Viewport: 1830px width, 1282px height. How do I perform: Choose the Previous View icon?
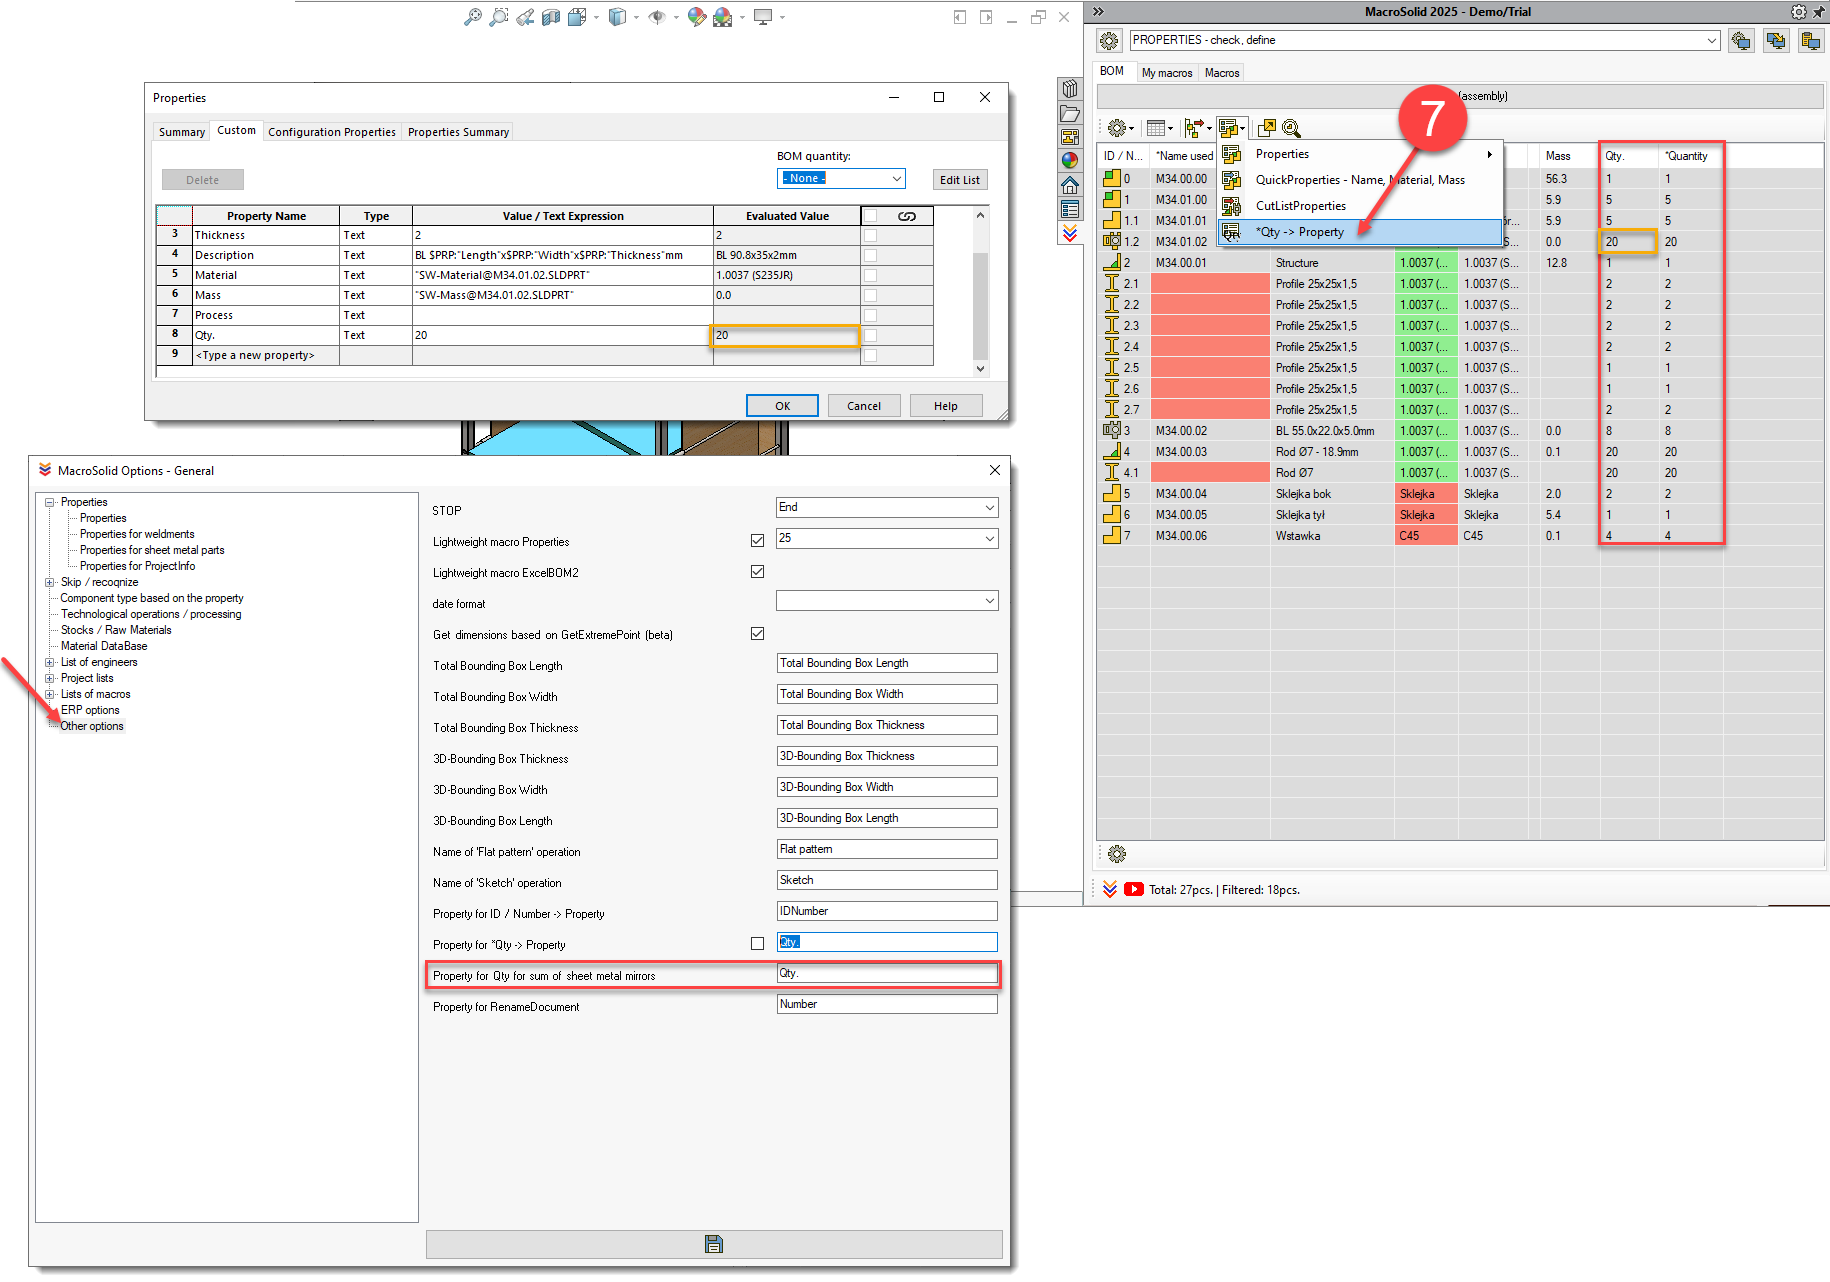coord(525,17)
